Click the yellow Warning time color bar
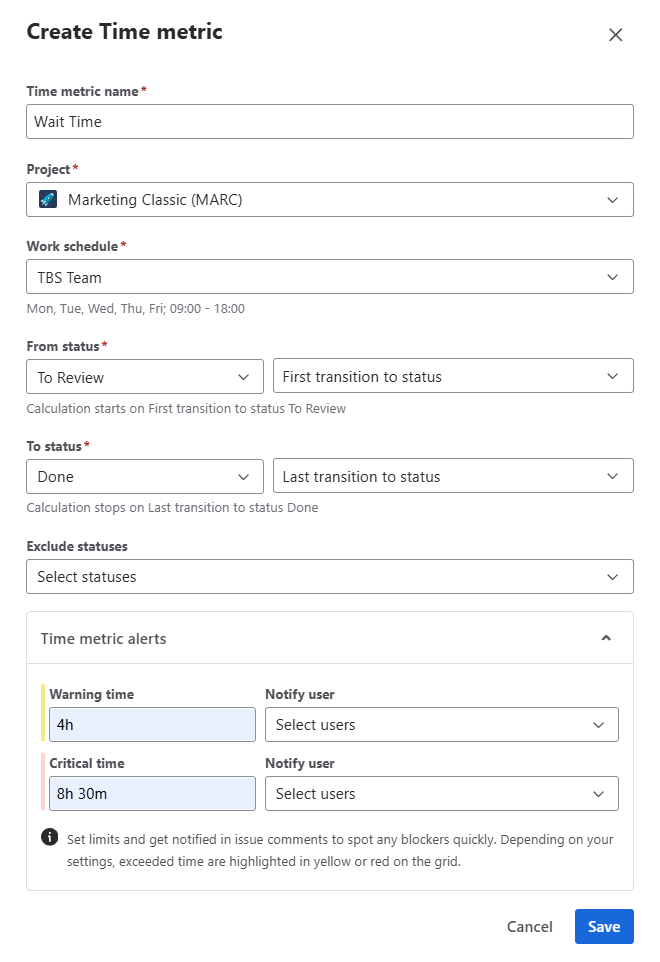660x962 pixels. (44, 712)
